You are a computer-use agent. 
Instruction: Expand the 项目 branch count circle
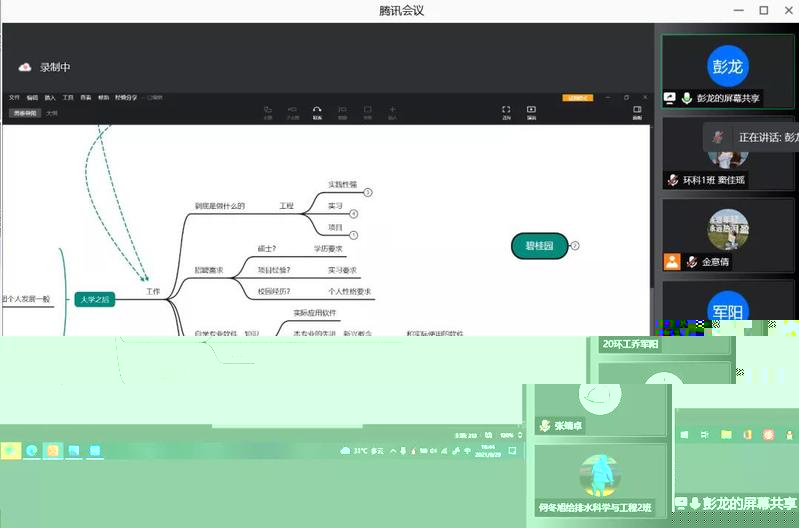point(353,235)
